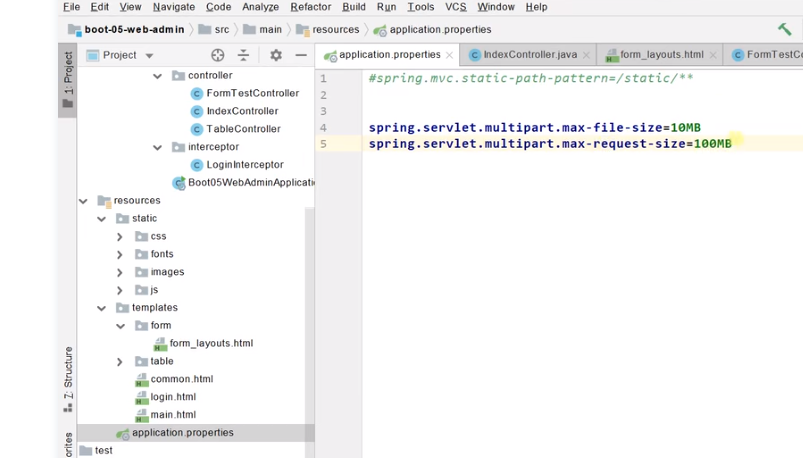Image resolution: width=803 pixels, height=458 pixels.
Task: Expand the js folder
Action: coord(119,290)
